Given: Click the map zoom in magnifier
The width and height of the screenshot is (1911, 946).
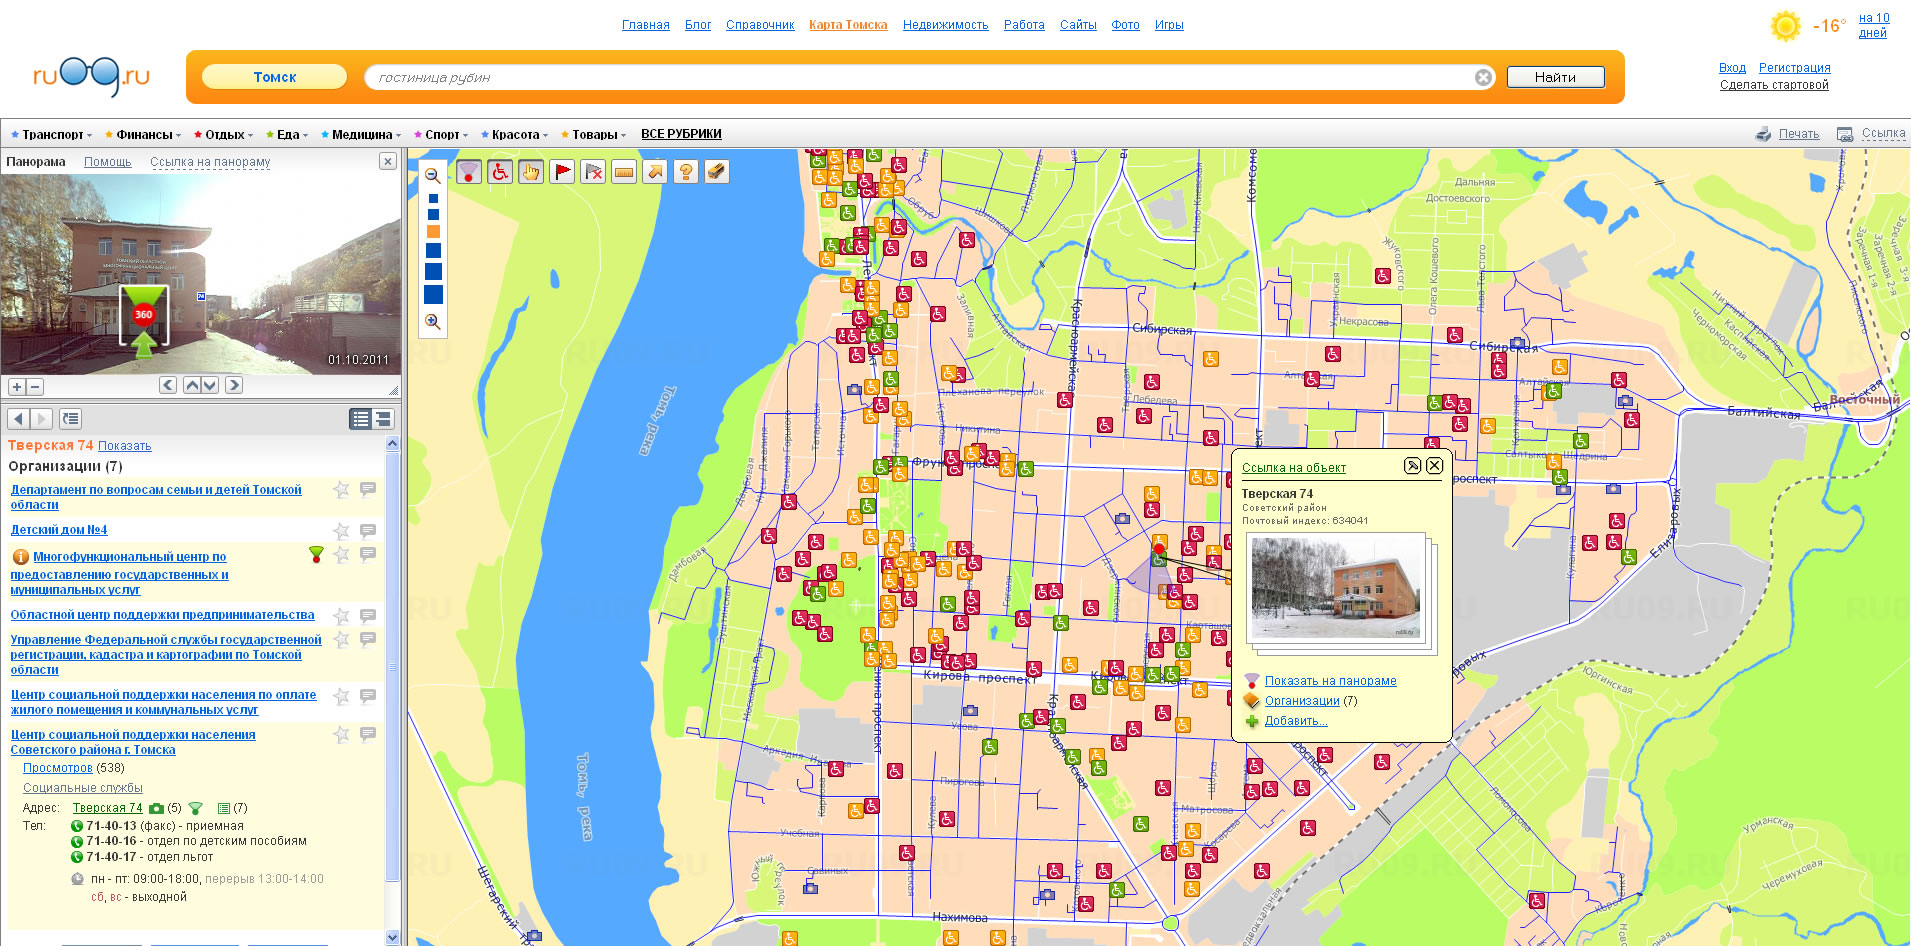Looking at the screenshot, I should coord(433,322).
